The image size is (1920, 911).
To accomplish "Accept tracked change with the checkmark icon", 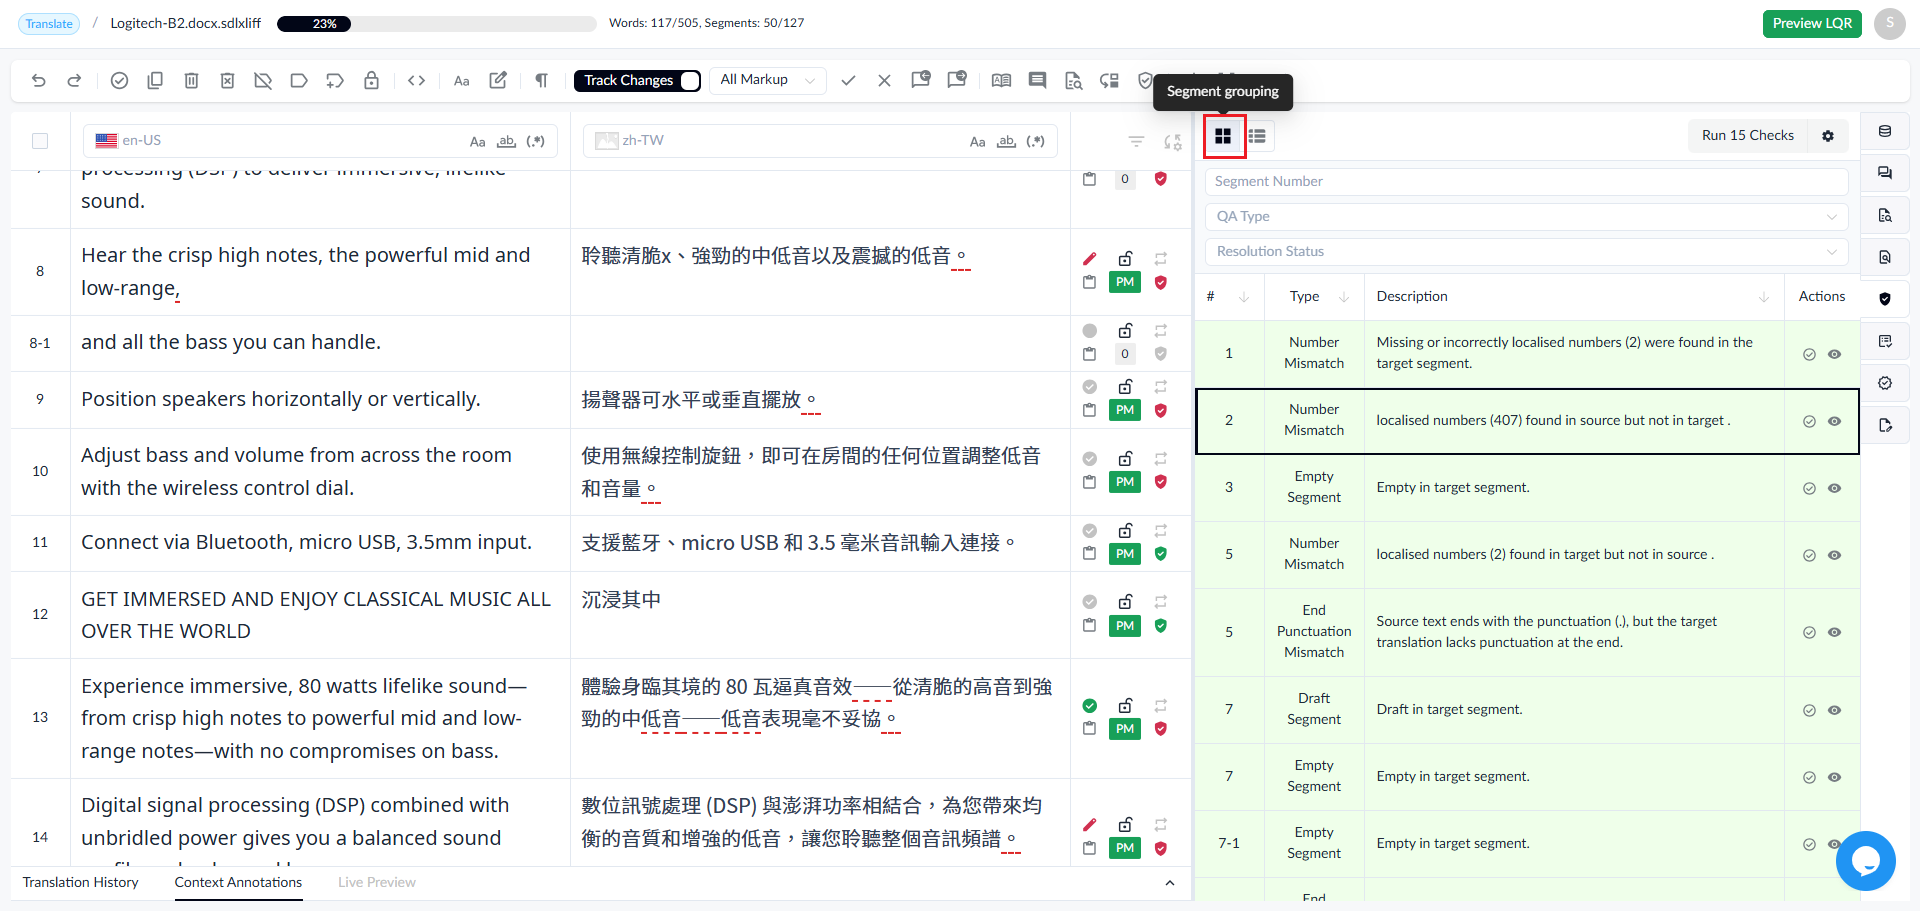I will click(848, 80).
